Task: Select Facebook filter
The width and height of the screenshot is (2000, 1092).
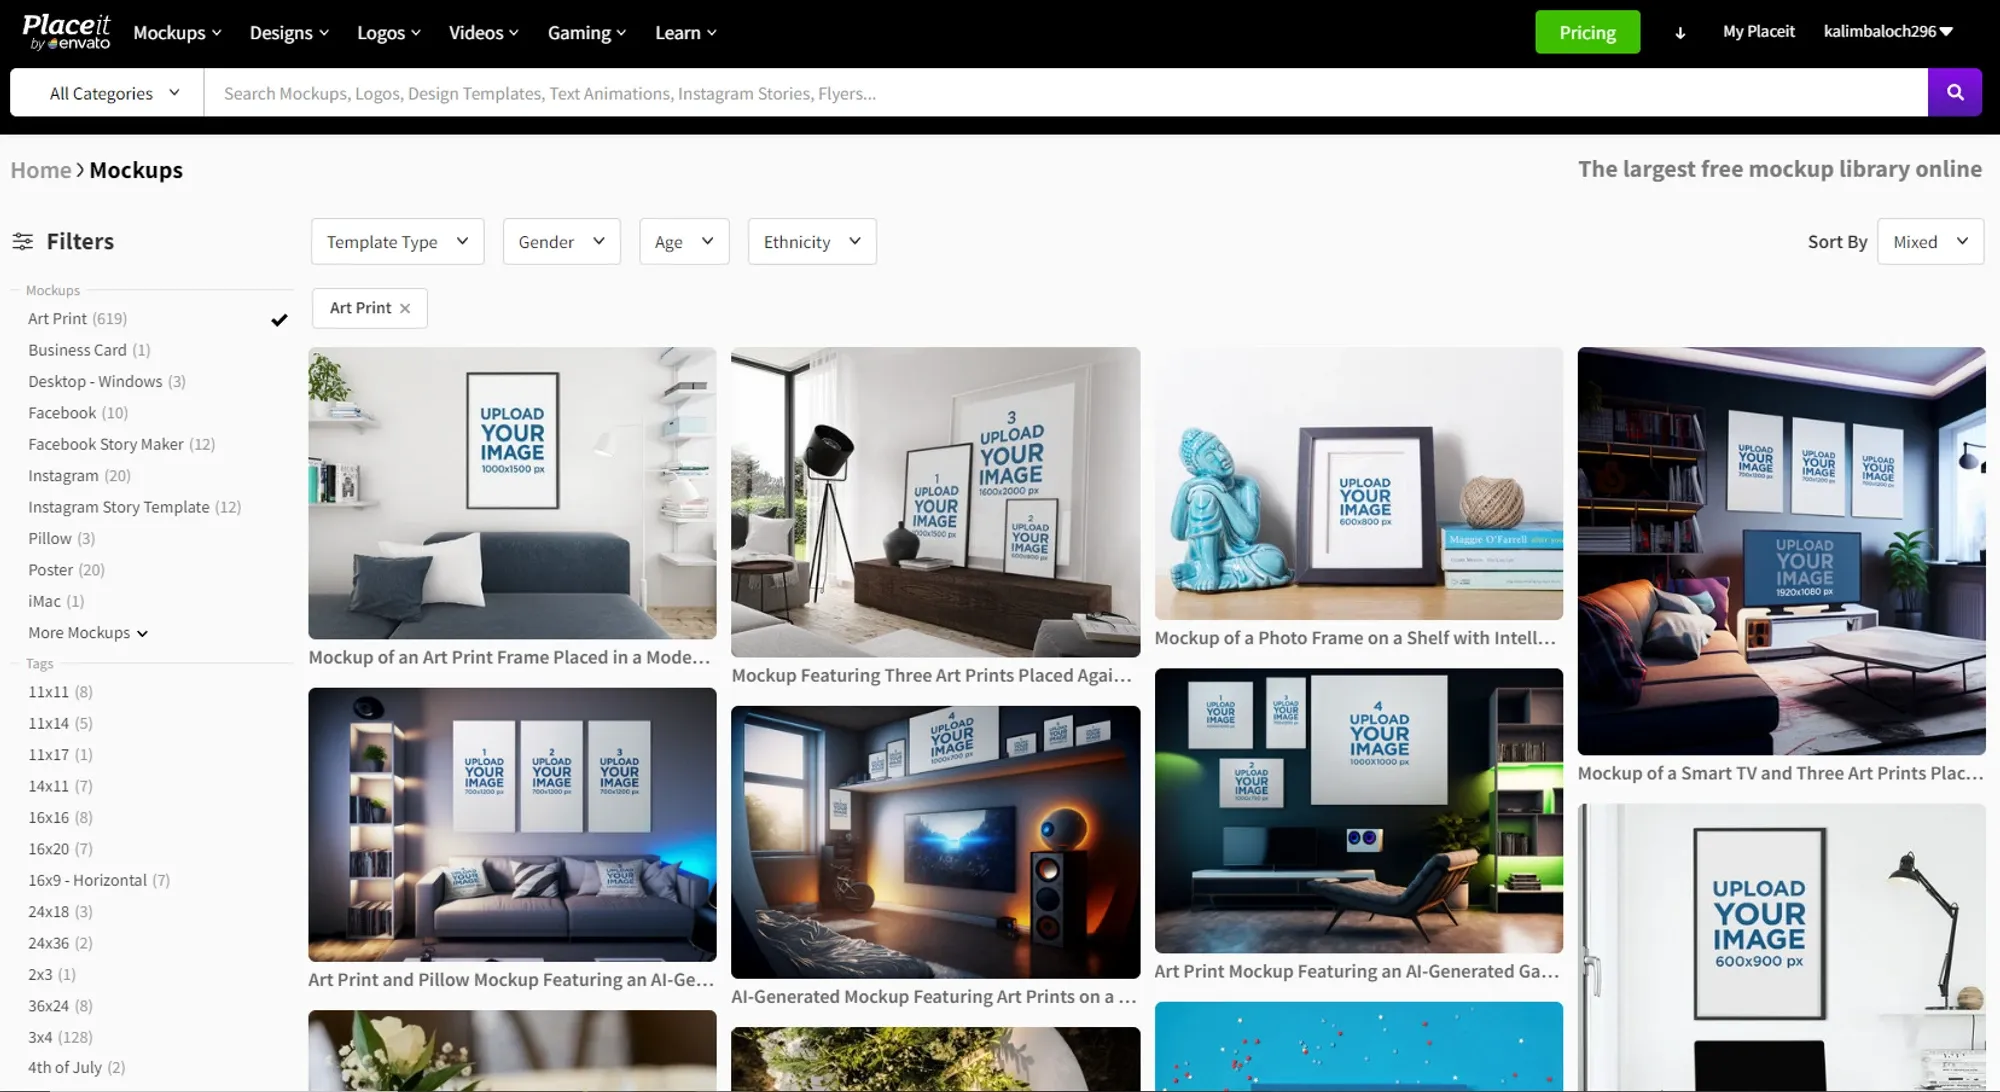Action: pos(78,413)
